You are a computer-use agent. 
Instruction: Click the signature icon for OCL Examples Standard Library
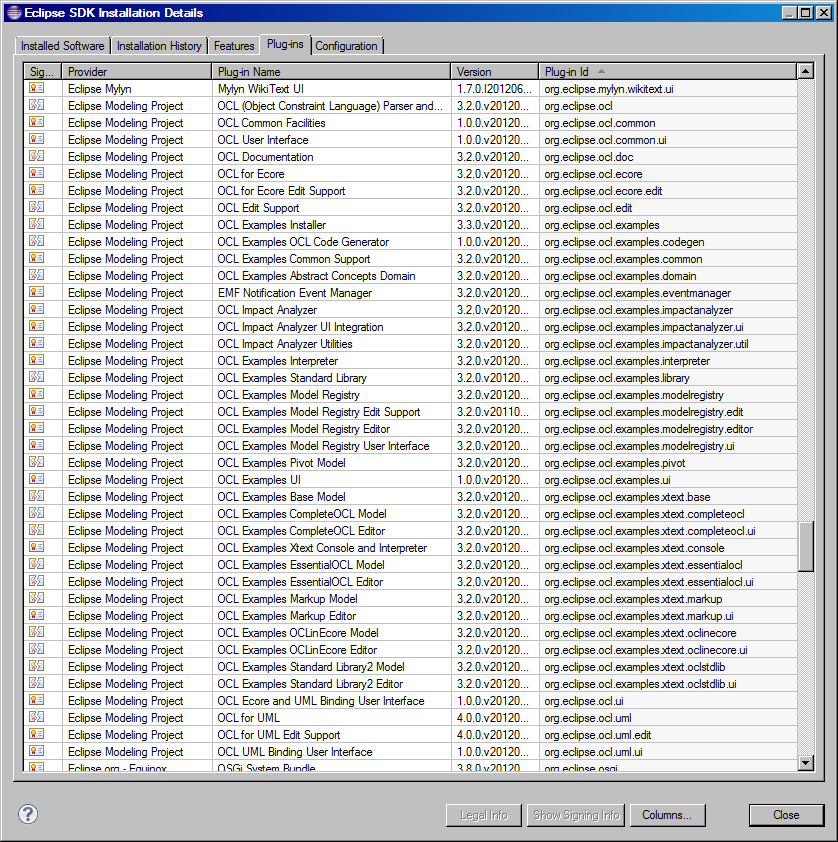(x=37, y=378)
